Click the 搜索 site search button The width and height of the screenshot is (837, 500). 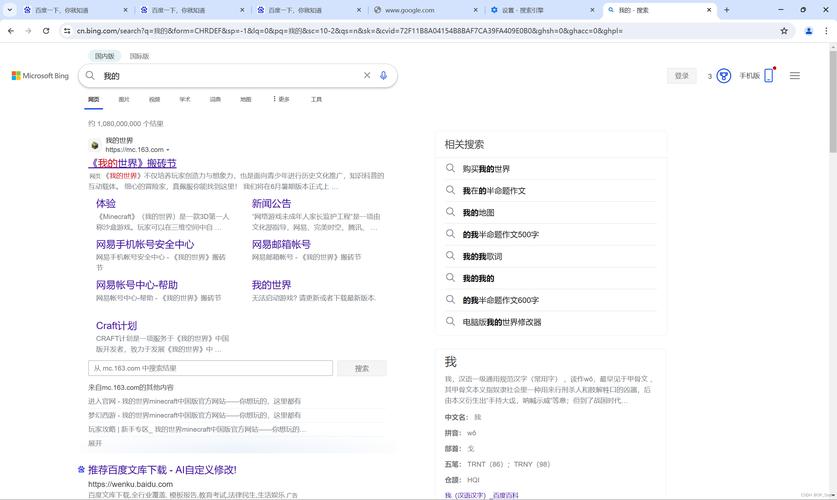[362, 368]
